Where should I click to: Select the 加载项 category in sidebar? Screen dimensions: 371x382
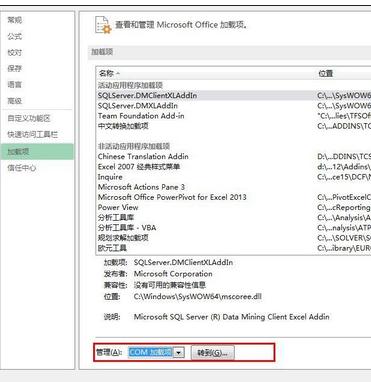coord(37,151)
